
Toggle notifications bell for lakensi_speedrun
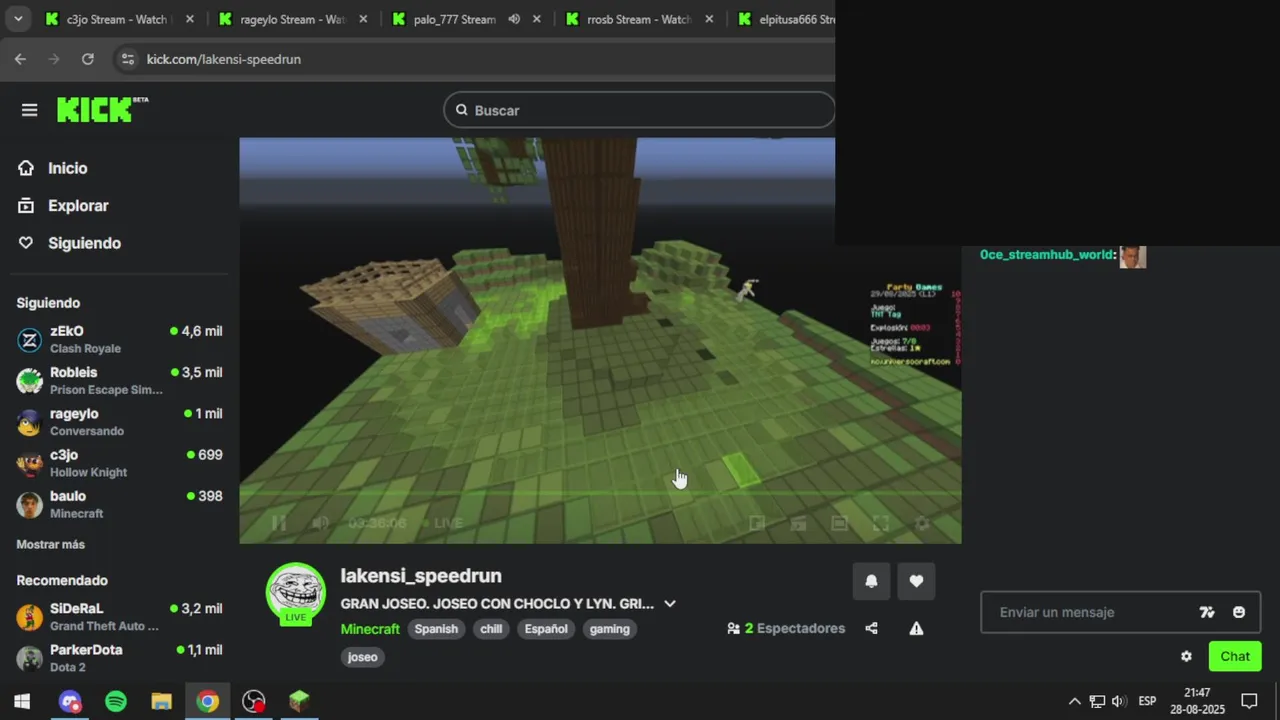coord(871,581)
